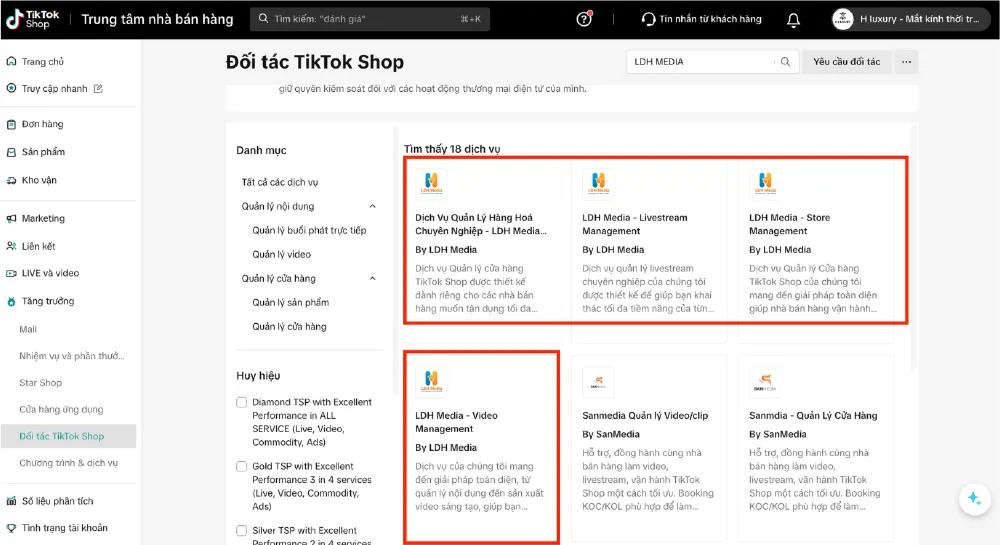Click the Trang chủ home icon
The image size is (1000, 545).
tap(11, 61)
